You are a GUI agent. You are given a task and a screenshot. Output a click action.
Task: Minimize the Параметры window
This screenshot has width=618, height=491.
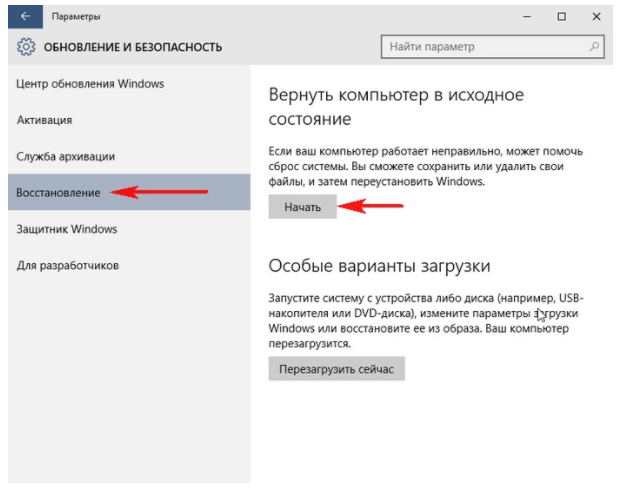coord(527,17)
